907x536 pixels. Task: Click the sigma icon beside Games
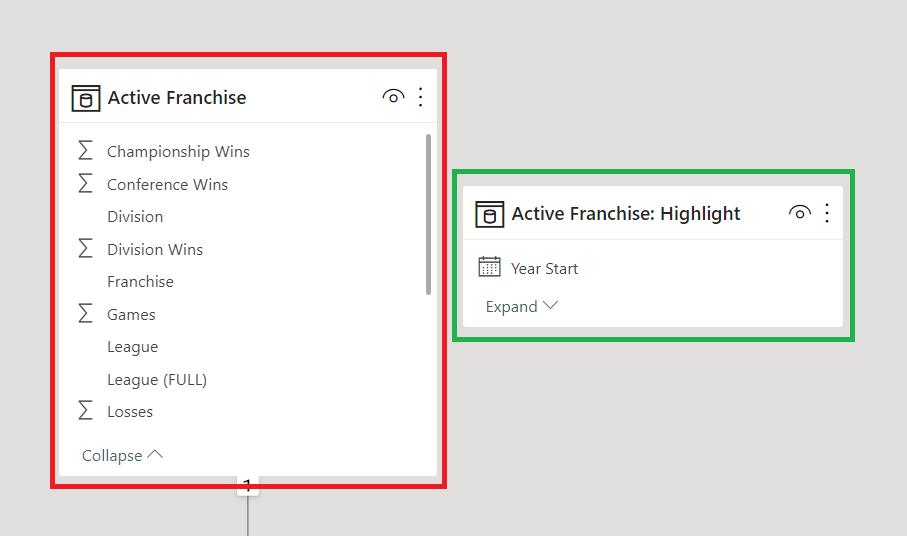click(x=86, y=314)
